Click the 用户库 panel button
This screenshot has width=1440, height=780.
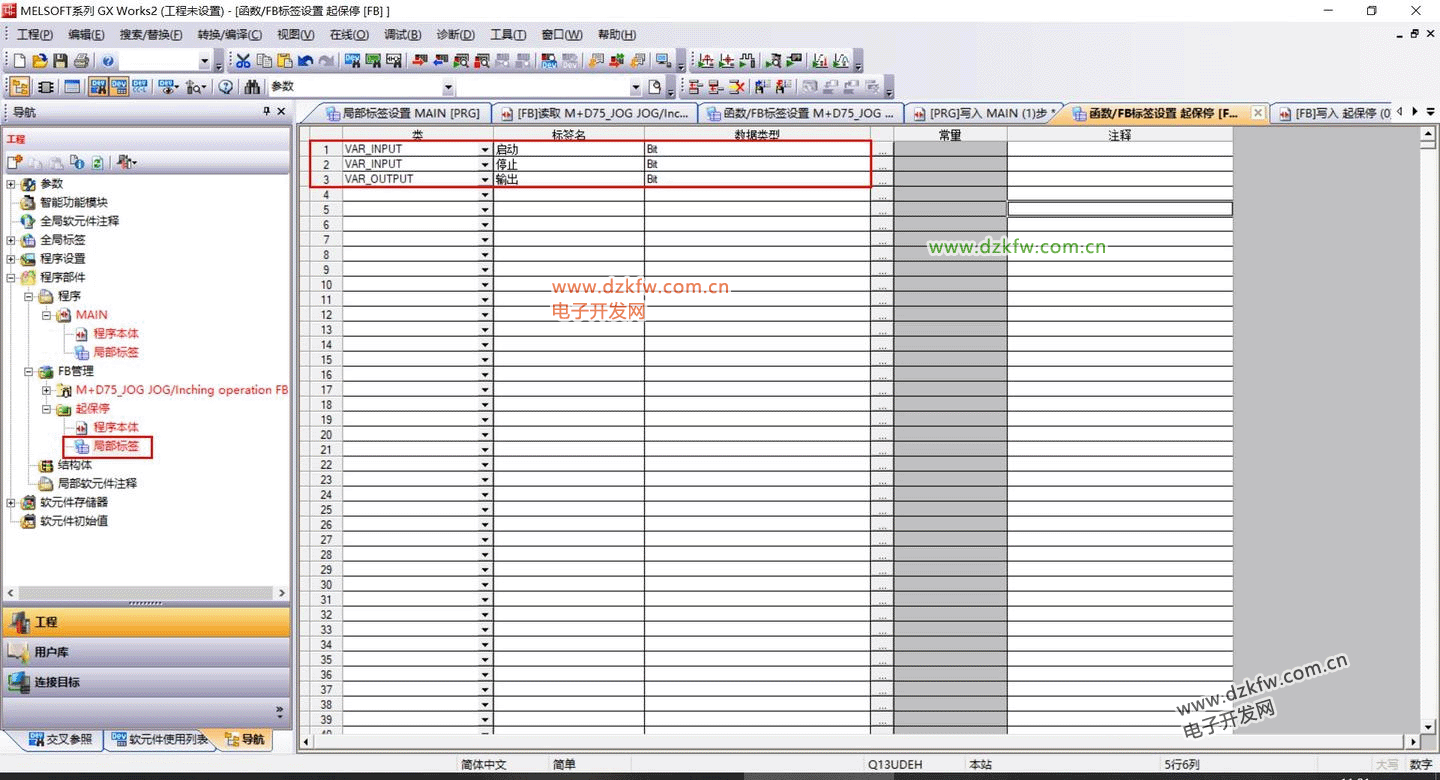[x=146, y=652]
